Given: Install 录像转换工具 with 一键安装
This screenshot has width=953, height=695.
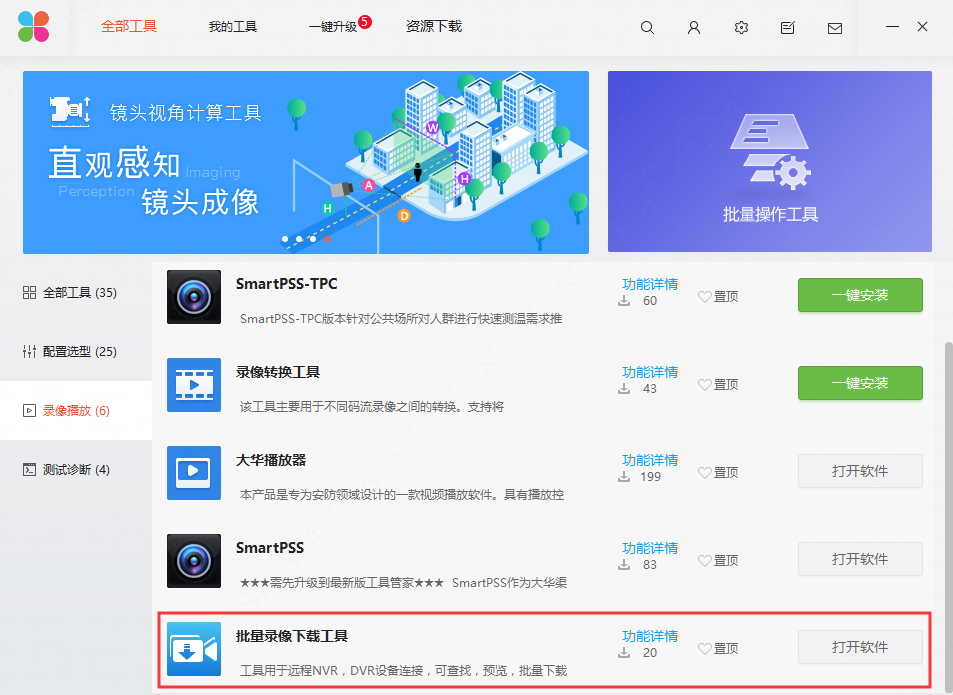Looking at the screenshot, I should click(860, 383).
